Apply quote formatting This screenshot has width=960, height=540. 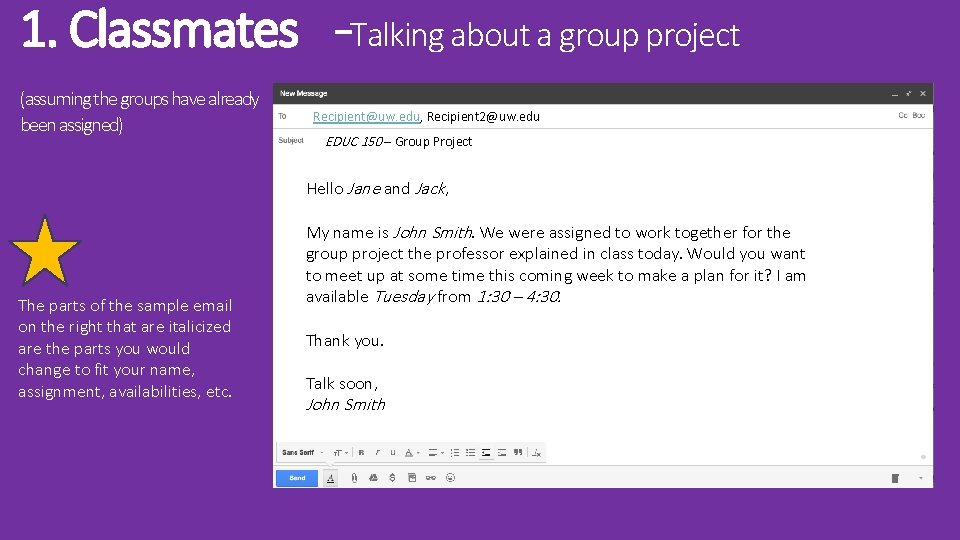pyautogui.click(x=518, y=452)
